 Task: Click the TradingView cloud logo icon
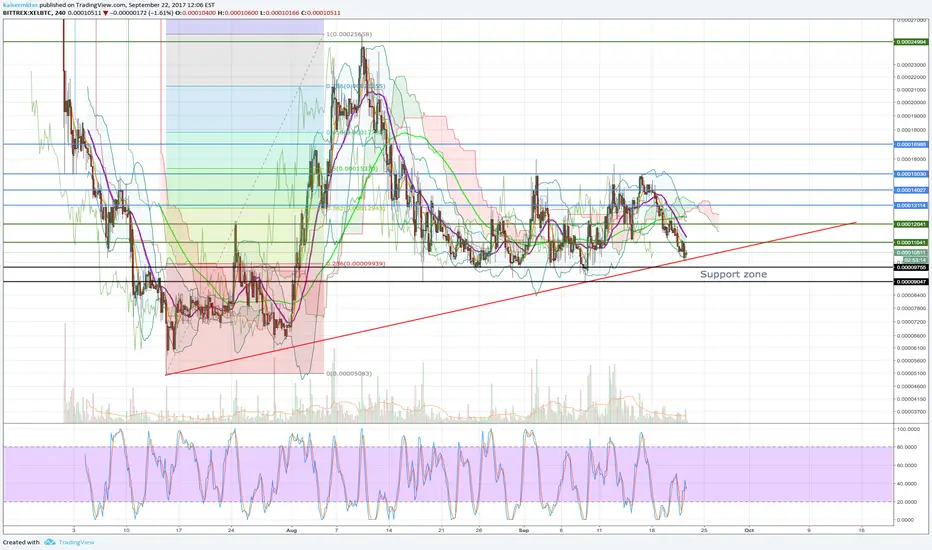(49, 542)
